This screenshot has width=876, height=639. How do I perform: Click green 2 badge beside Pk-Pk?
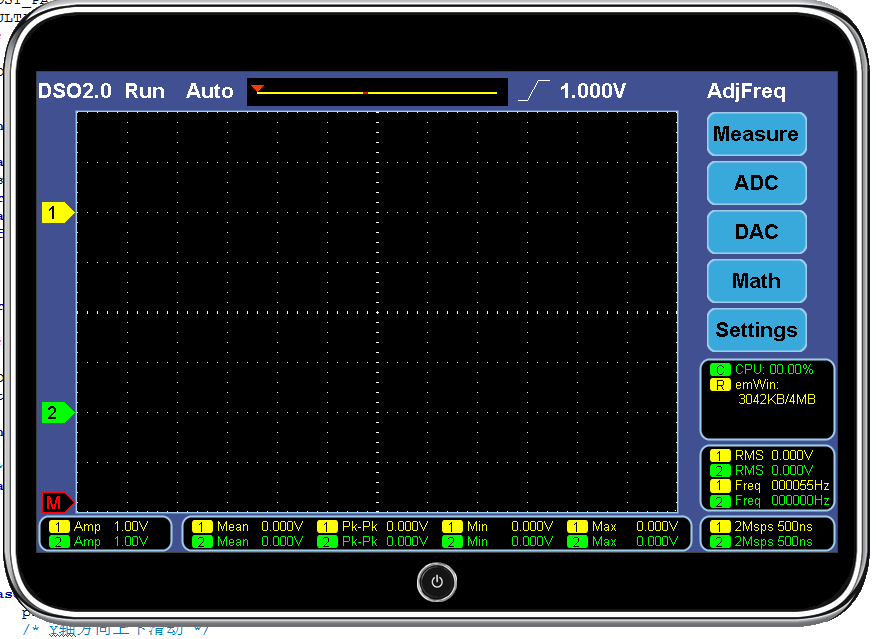click(x=327, y=542)
